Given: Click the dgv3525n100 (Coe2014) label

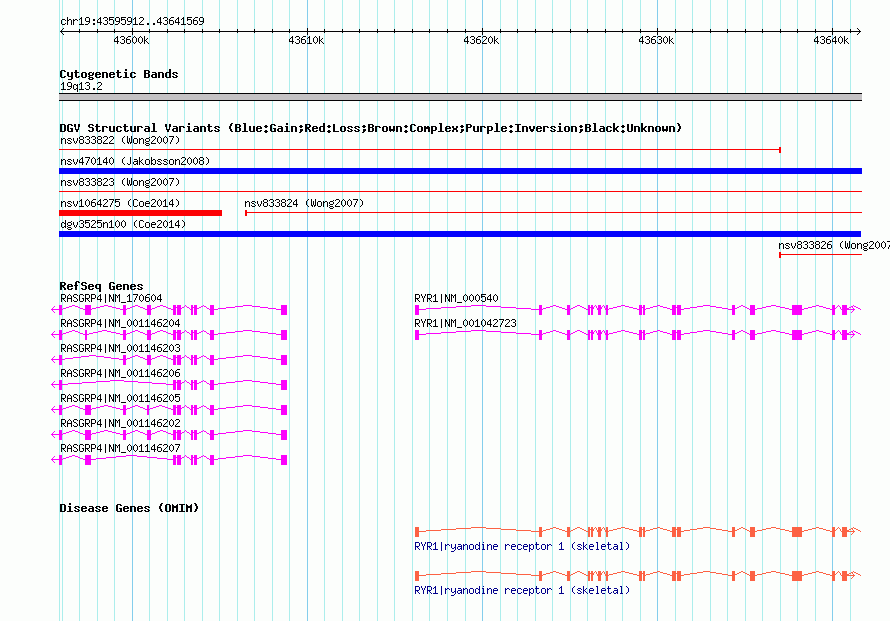Looking at the screenshot, I should pyautogui.click(x=123, y=224).
